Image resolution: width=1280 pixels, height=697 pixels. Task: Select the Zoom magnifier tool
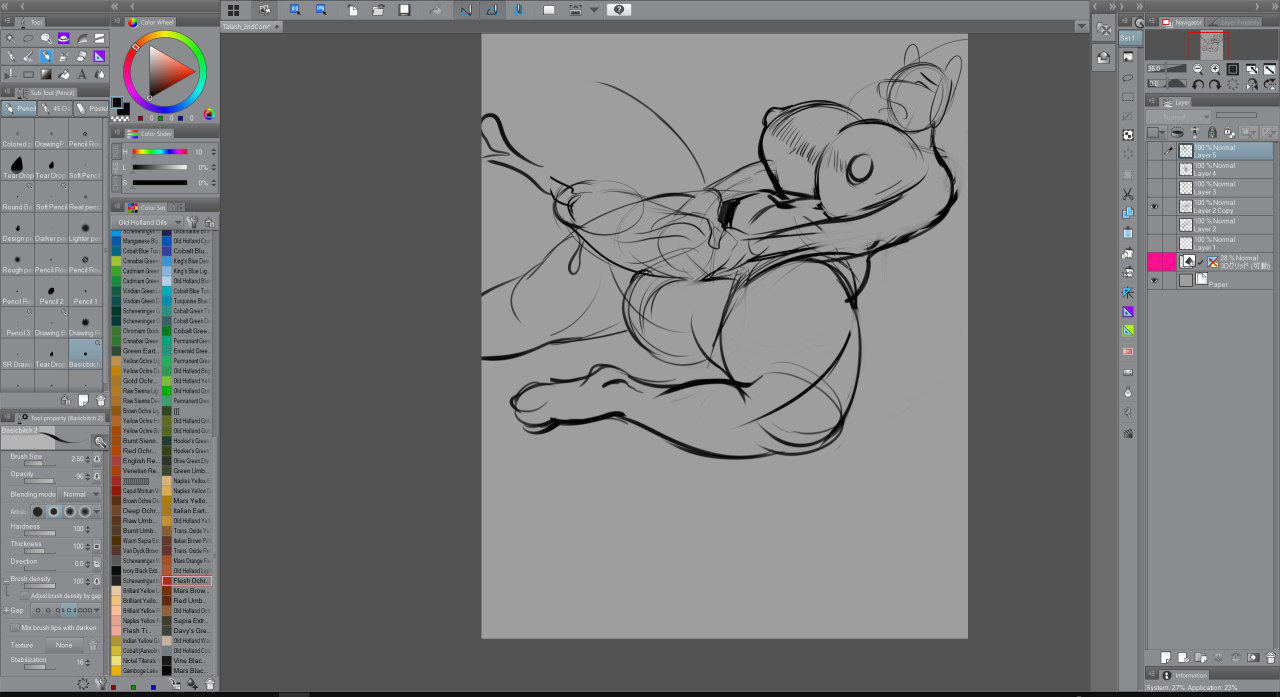pyautogui.click(x=46, y=38)
